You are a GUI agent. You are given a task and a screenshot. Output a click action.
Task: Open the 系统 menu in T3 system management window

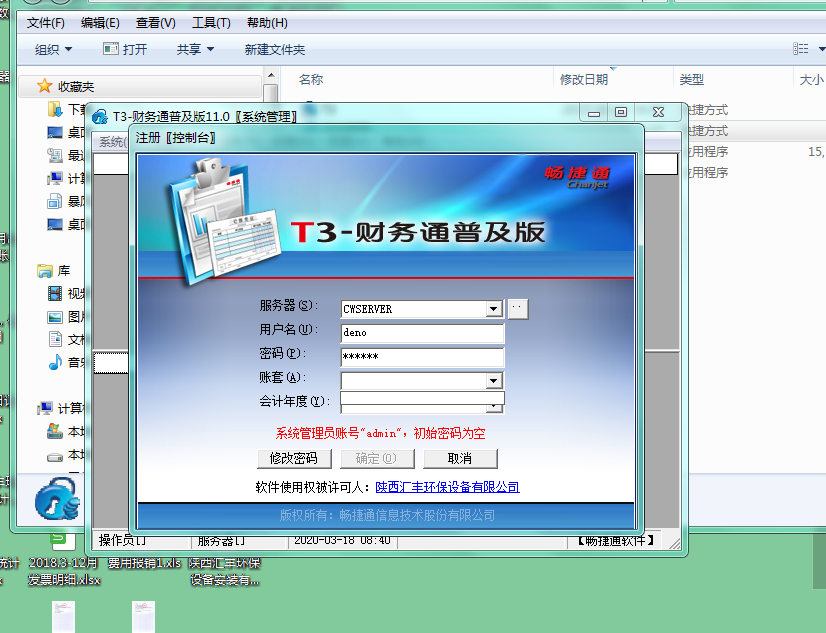click(x=112, y=141)
